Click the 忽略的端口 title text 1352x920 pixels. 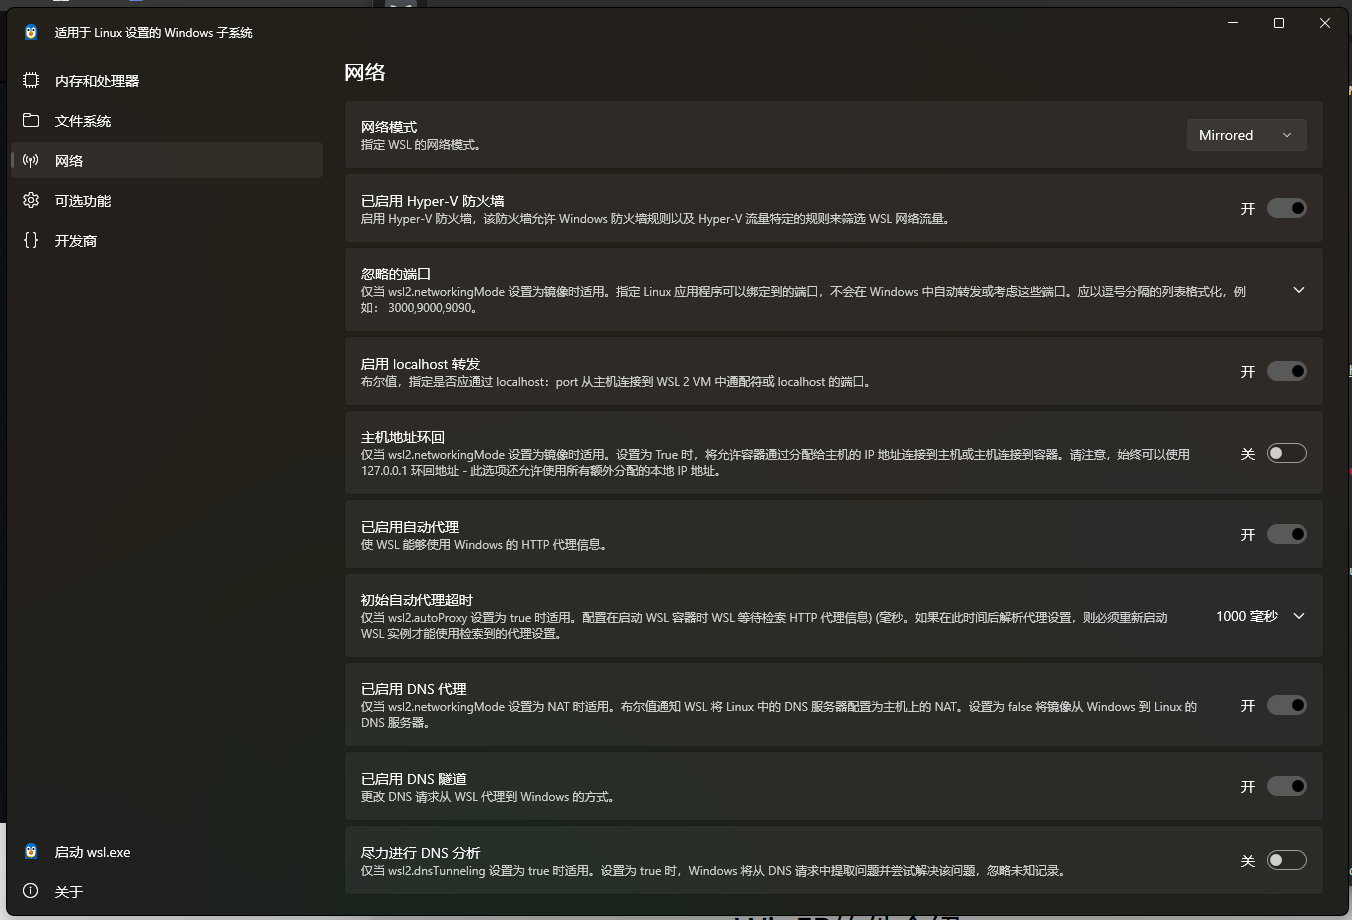click(396, 273)
